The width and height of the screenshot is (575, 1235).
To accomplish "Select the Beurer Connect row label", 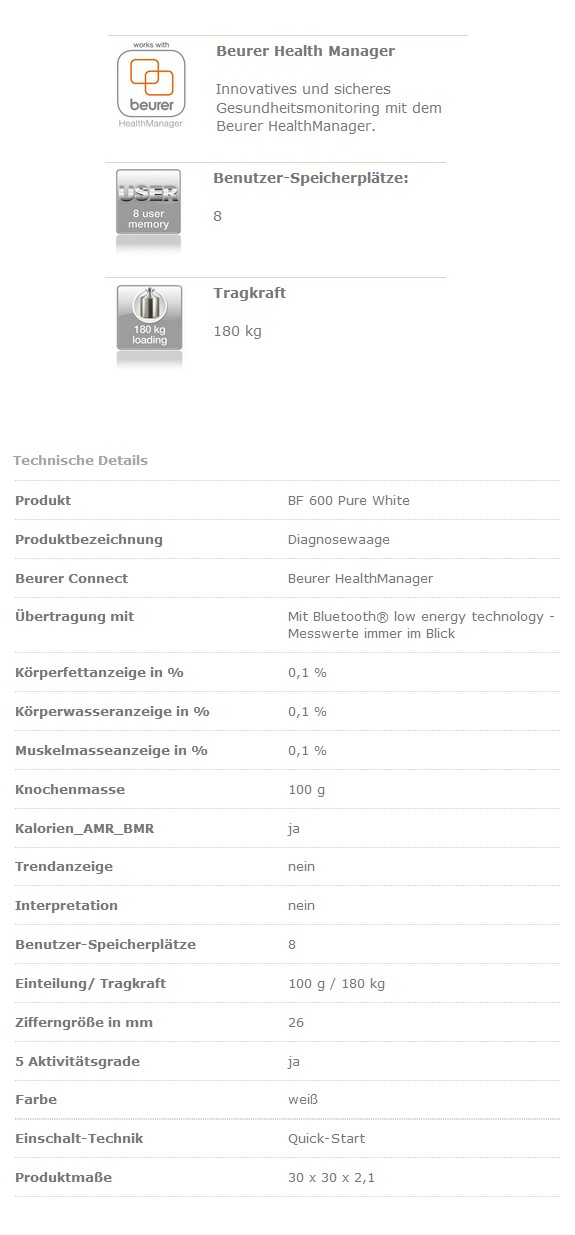I will tap(71, 578).
